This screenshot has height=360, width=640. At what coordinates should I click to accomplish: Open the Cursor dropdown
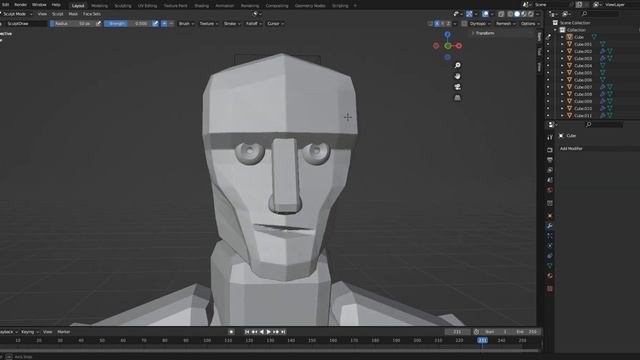tap(275, 24)
